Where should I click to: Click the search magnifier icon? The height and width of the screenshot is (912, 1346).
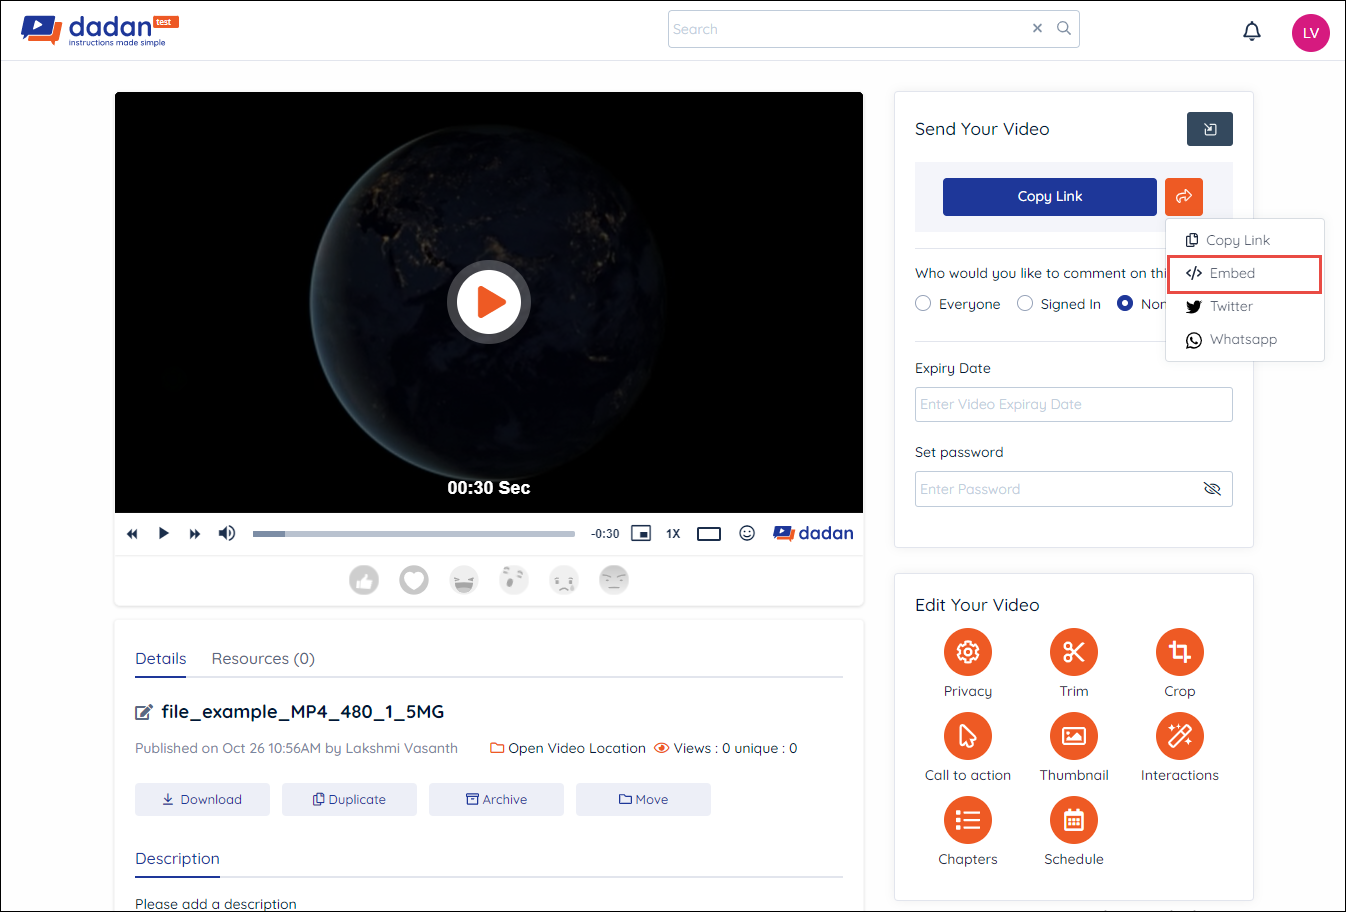(x=1064, y=28)
